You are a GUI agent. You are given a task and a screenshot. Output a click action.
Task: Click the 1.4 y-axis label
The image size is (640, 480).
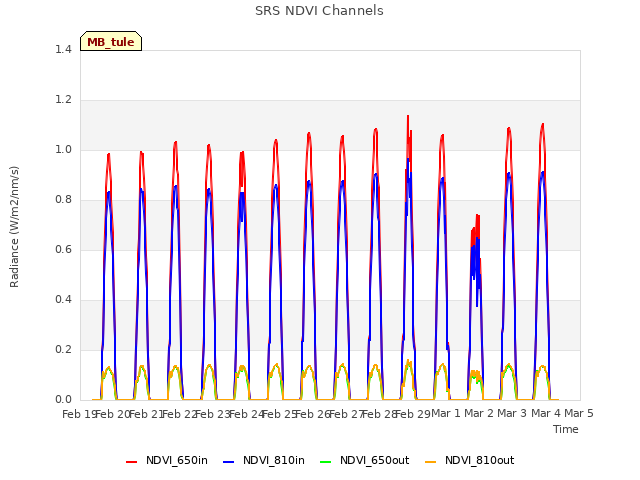coord(63,49)
